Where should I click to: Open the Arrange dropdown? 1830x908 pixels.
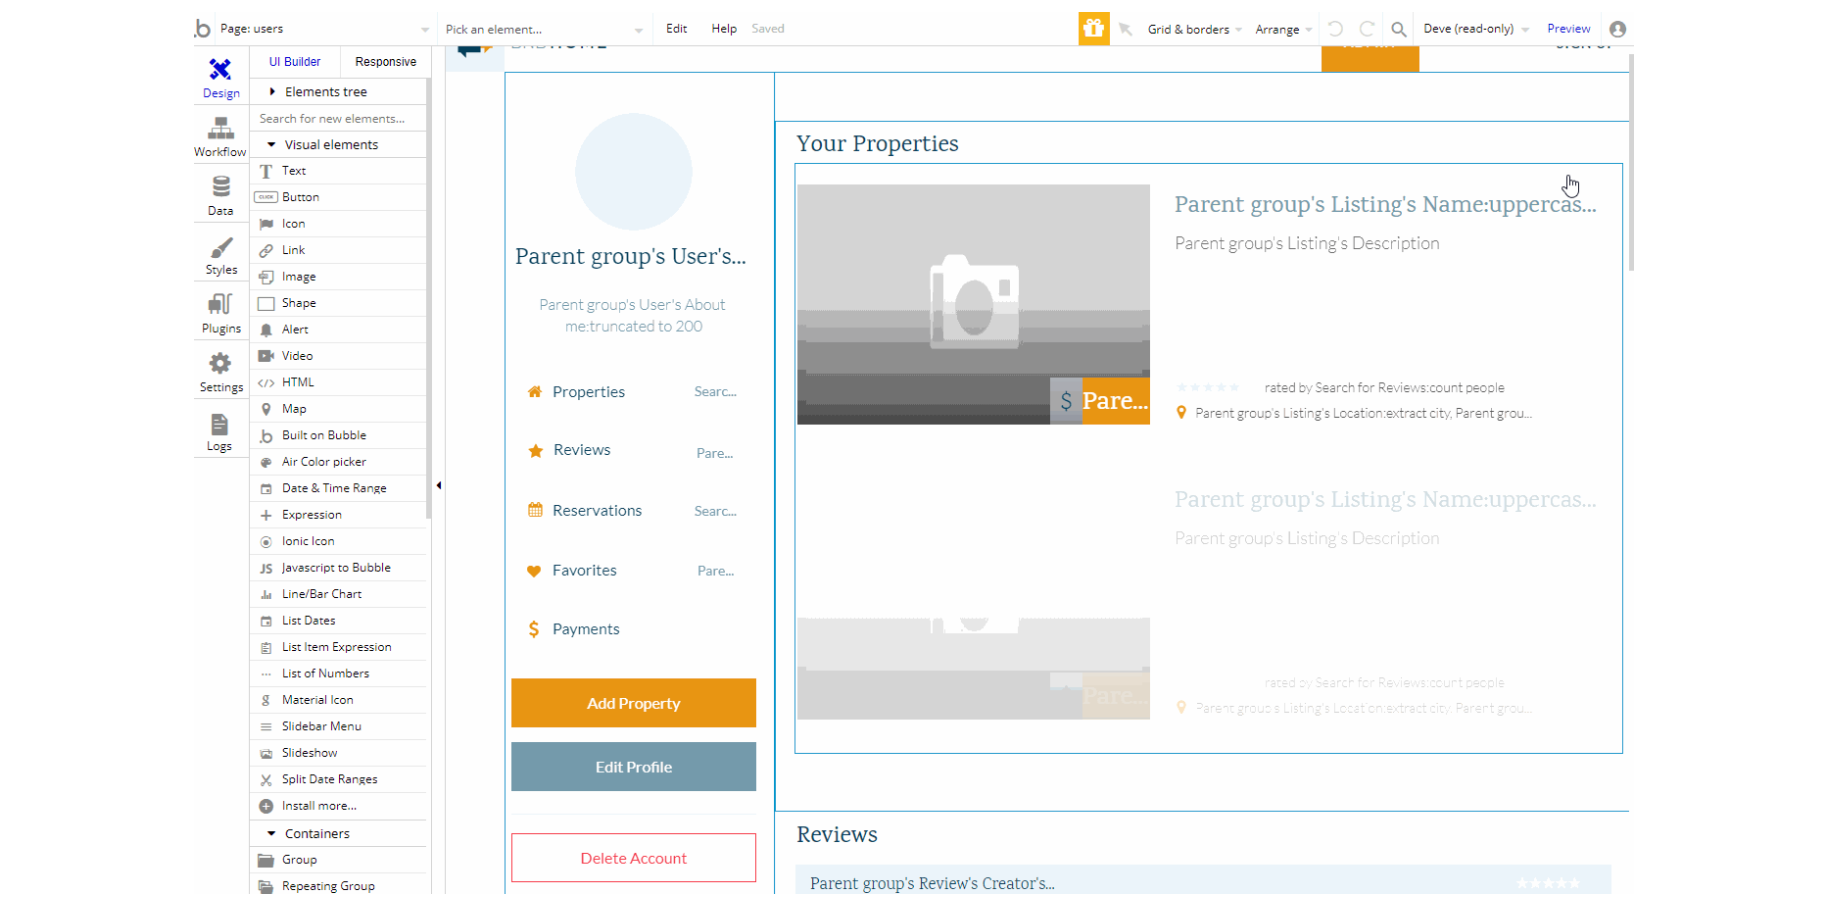click(1283, 29)
